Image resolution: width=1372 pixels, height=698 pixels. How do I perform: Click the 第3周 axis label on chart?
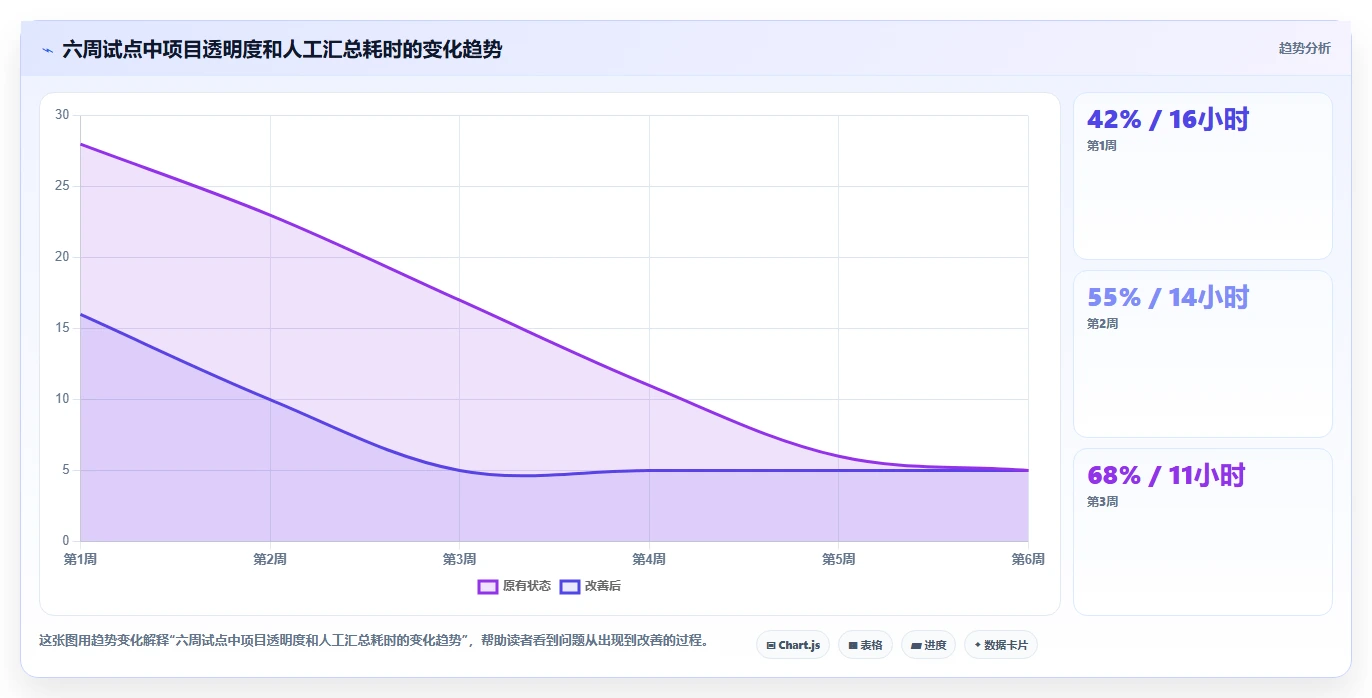coord(459,559)
